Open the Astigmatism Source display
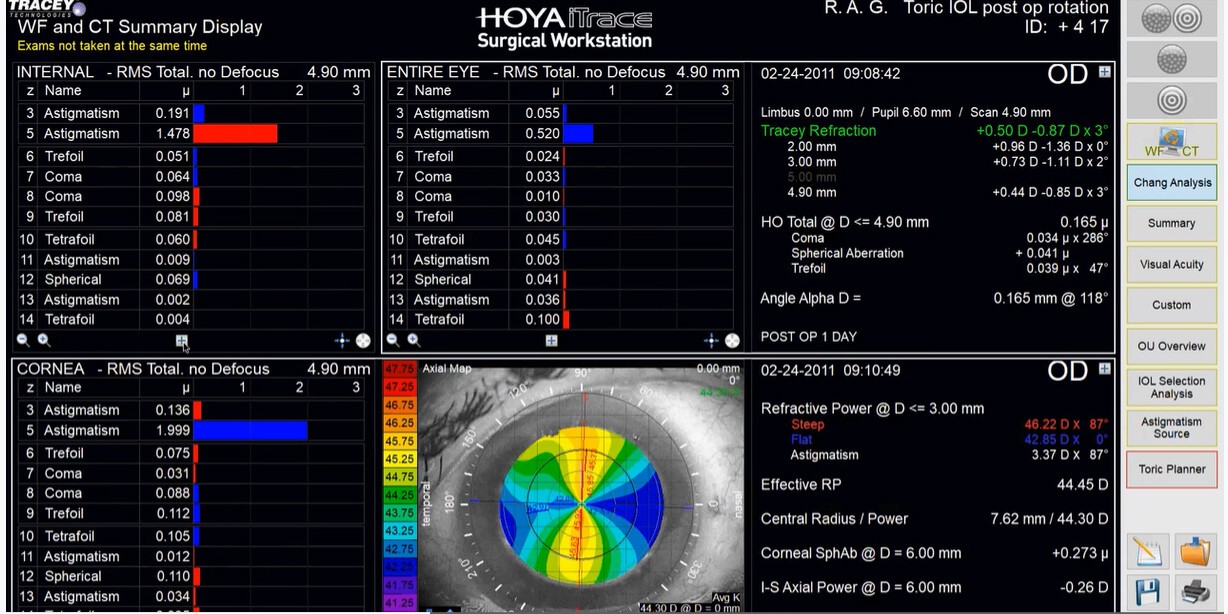Viewport: 1228px width, 614px height. click(x=1172, y=428)
